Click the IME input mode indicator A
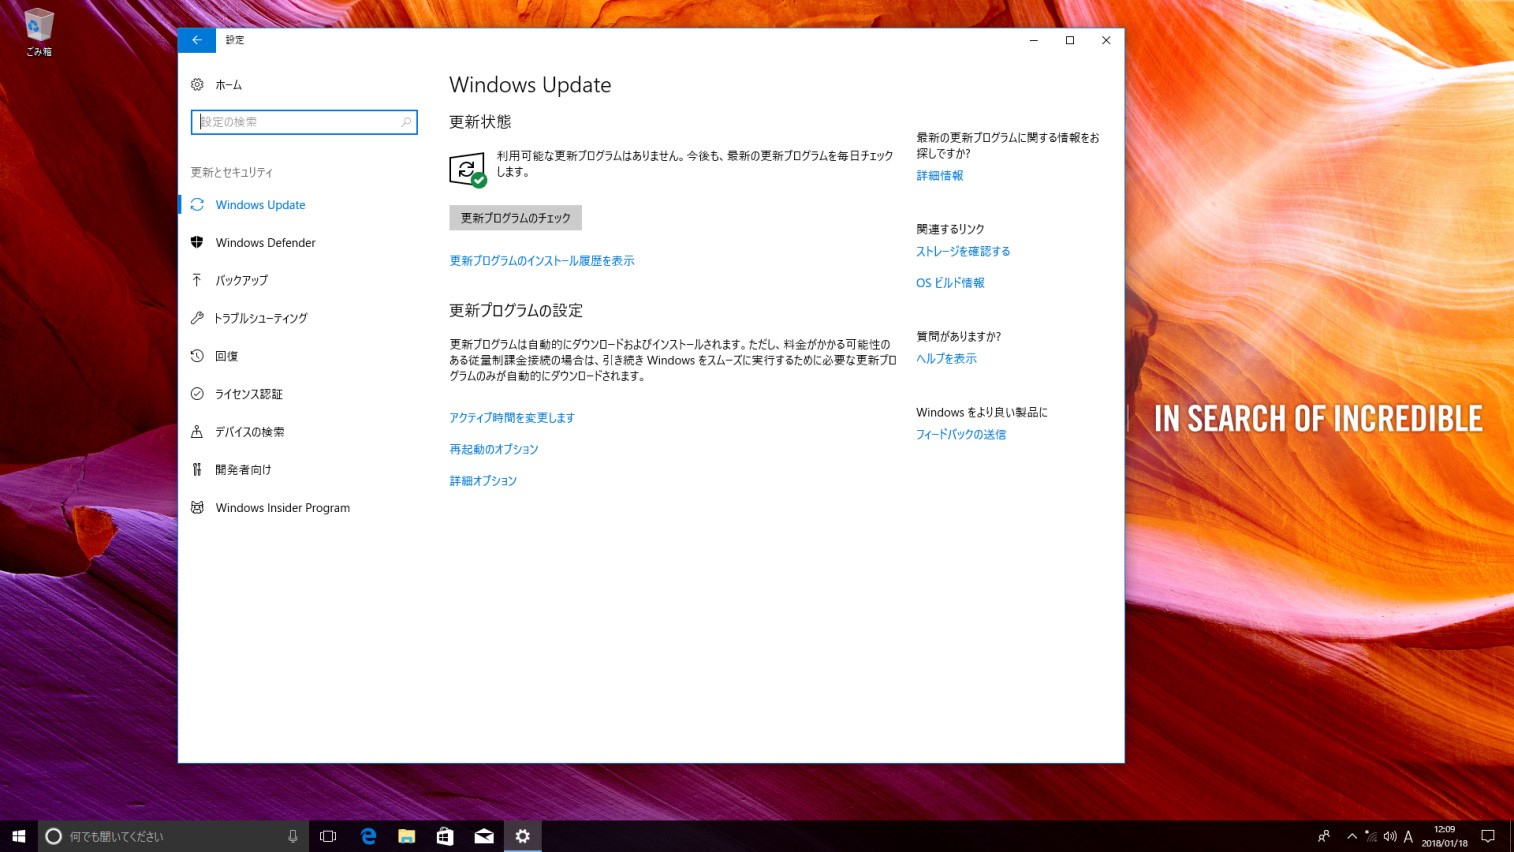This screenshot has height=852, width=1514. click(x=1408, y=836)
